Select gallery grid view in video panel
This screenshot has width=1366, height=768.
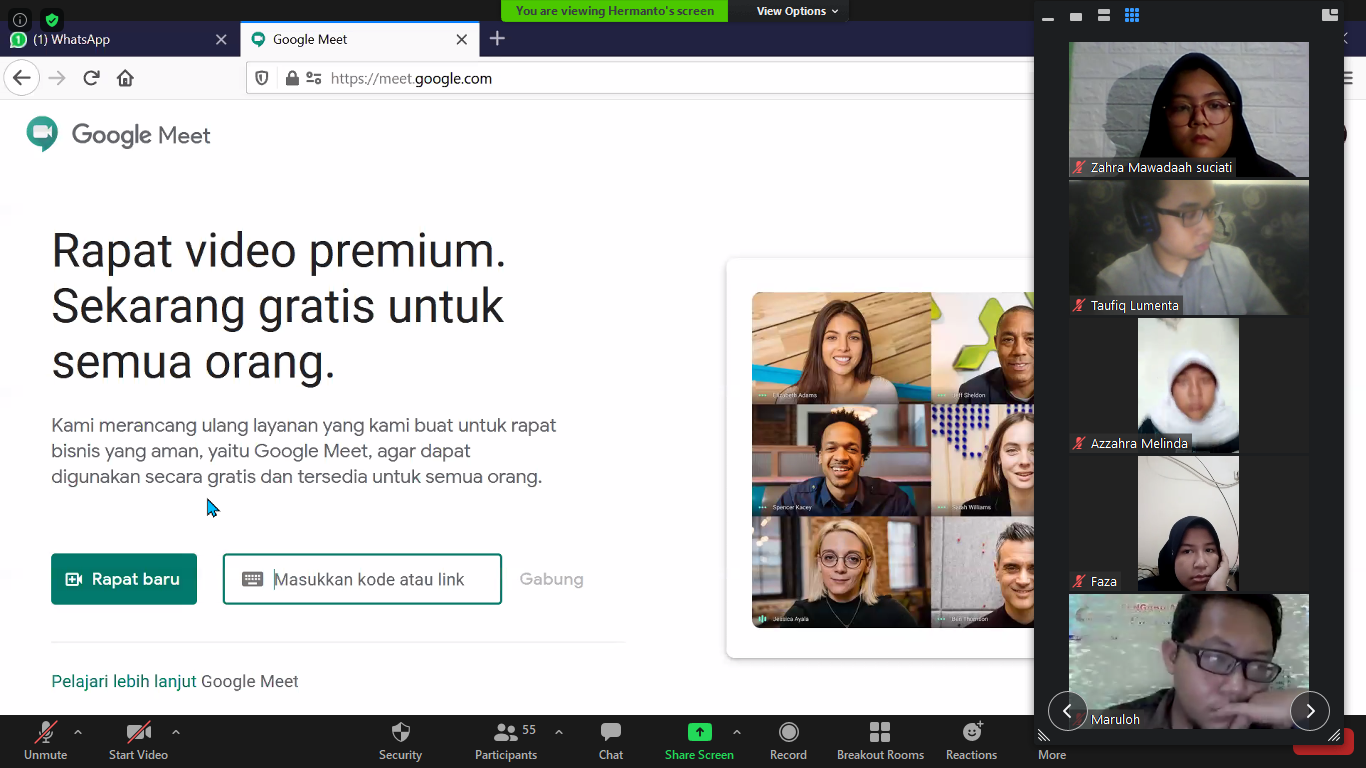(x=1132, y=15)
